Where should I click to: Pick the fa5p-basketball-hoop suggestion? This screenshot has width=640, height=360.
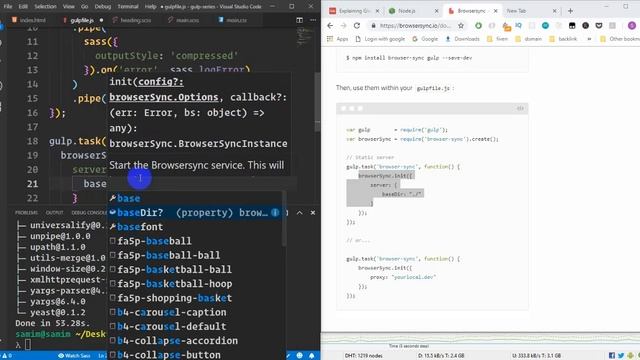coord(195,284)
